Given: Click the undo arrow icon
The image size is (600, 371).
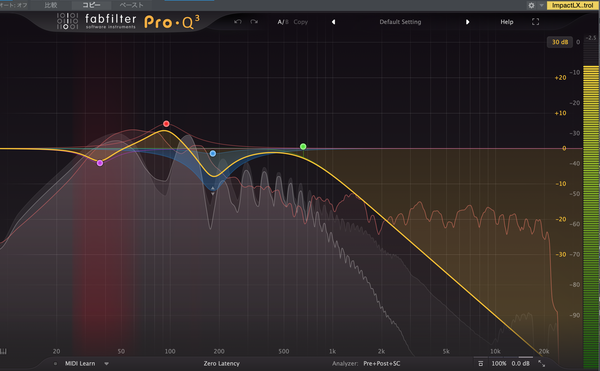Looking at the screenshot, I should tap(238, 22).
